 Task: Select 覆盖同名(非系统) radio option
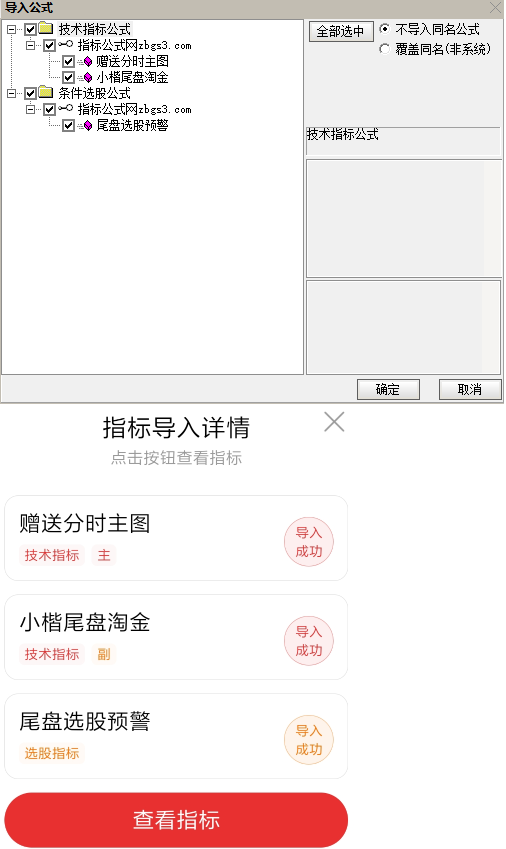[x=384, y=49]
